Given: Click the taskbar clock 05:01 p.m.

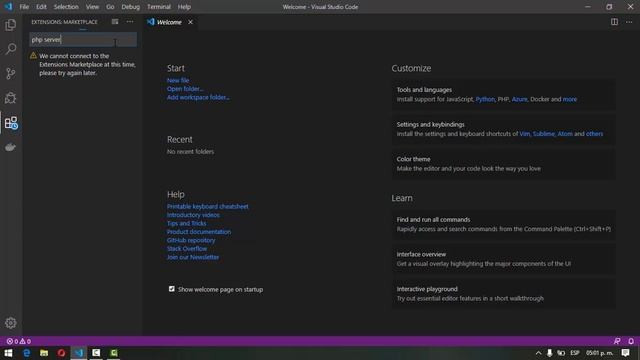Looking at the screenshot, I should click(599, 353).
